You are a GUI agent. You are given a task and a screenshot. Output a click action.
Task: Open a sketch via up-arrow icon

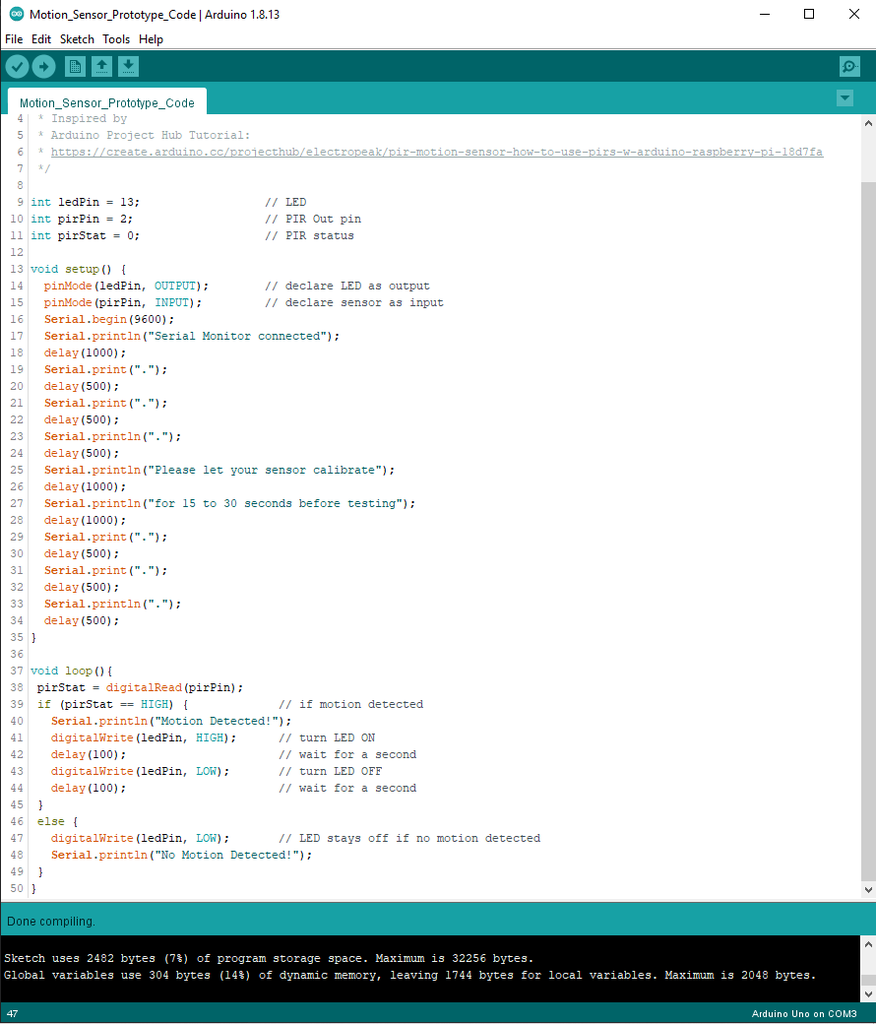click(x=101, y=67)
